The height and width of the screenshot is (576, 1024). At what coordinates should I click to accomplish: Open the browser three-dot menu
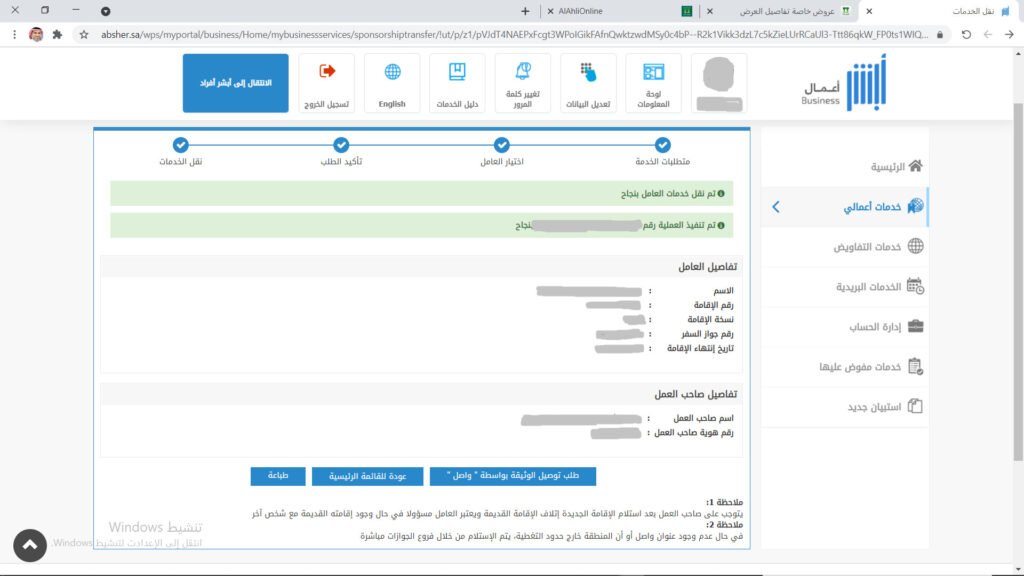[x=13, y=33]
